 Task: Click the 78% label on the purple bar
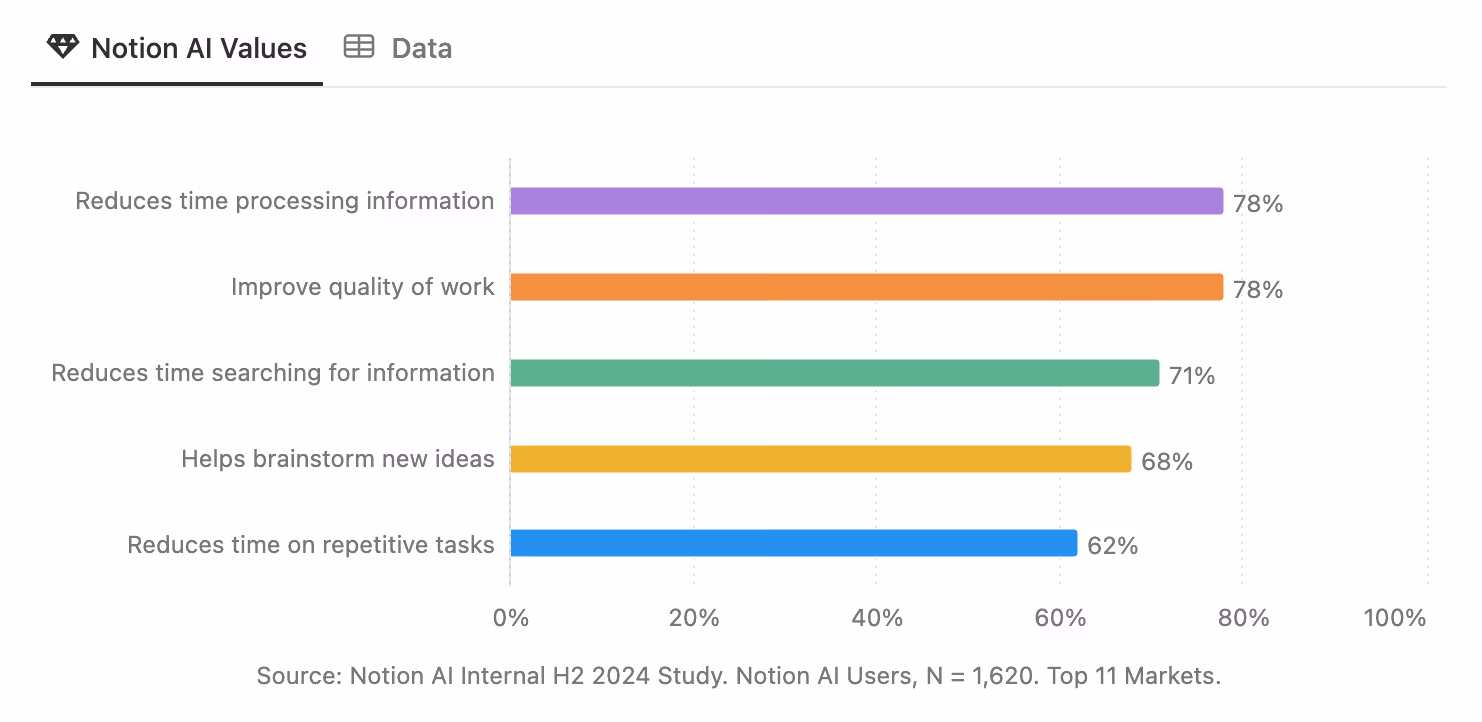pos(1259,203)
